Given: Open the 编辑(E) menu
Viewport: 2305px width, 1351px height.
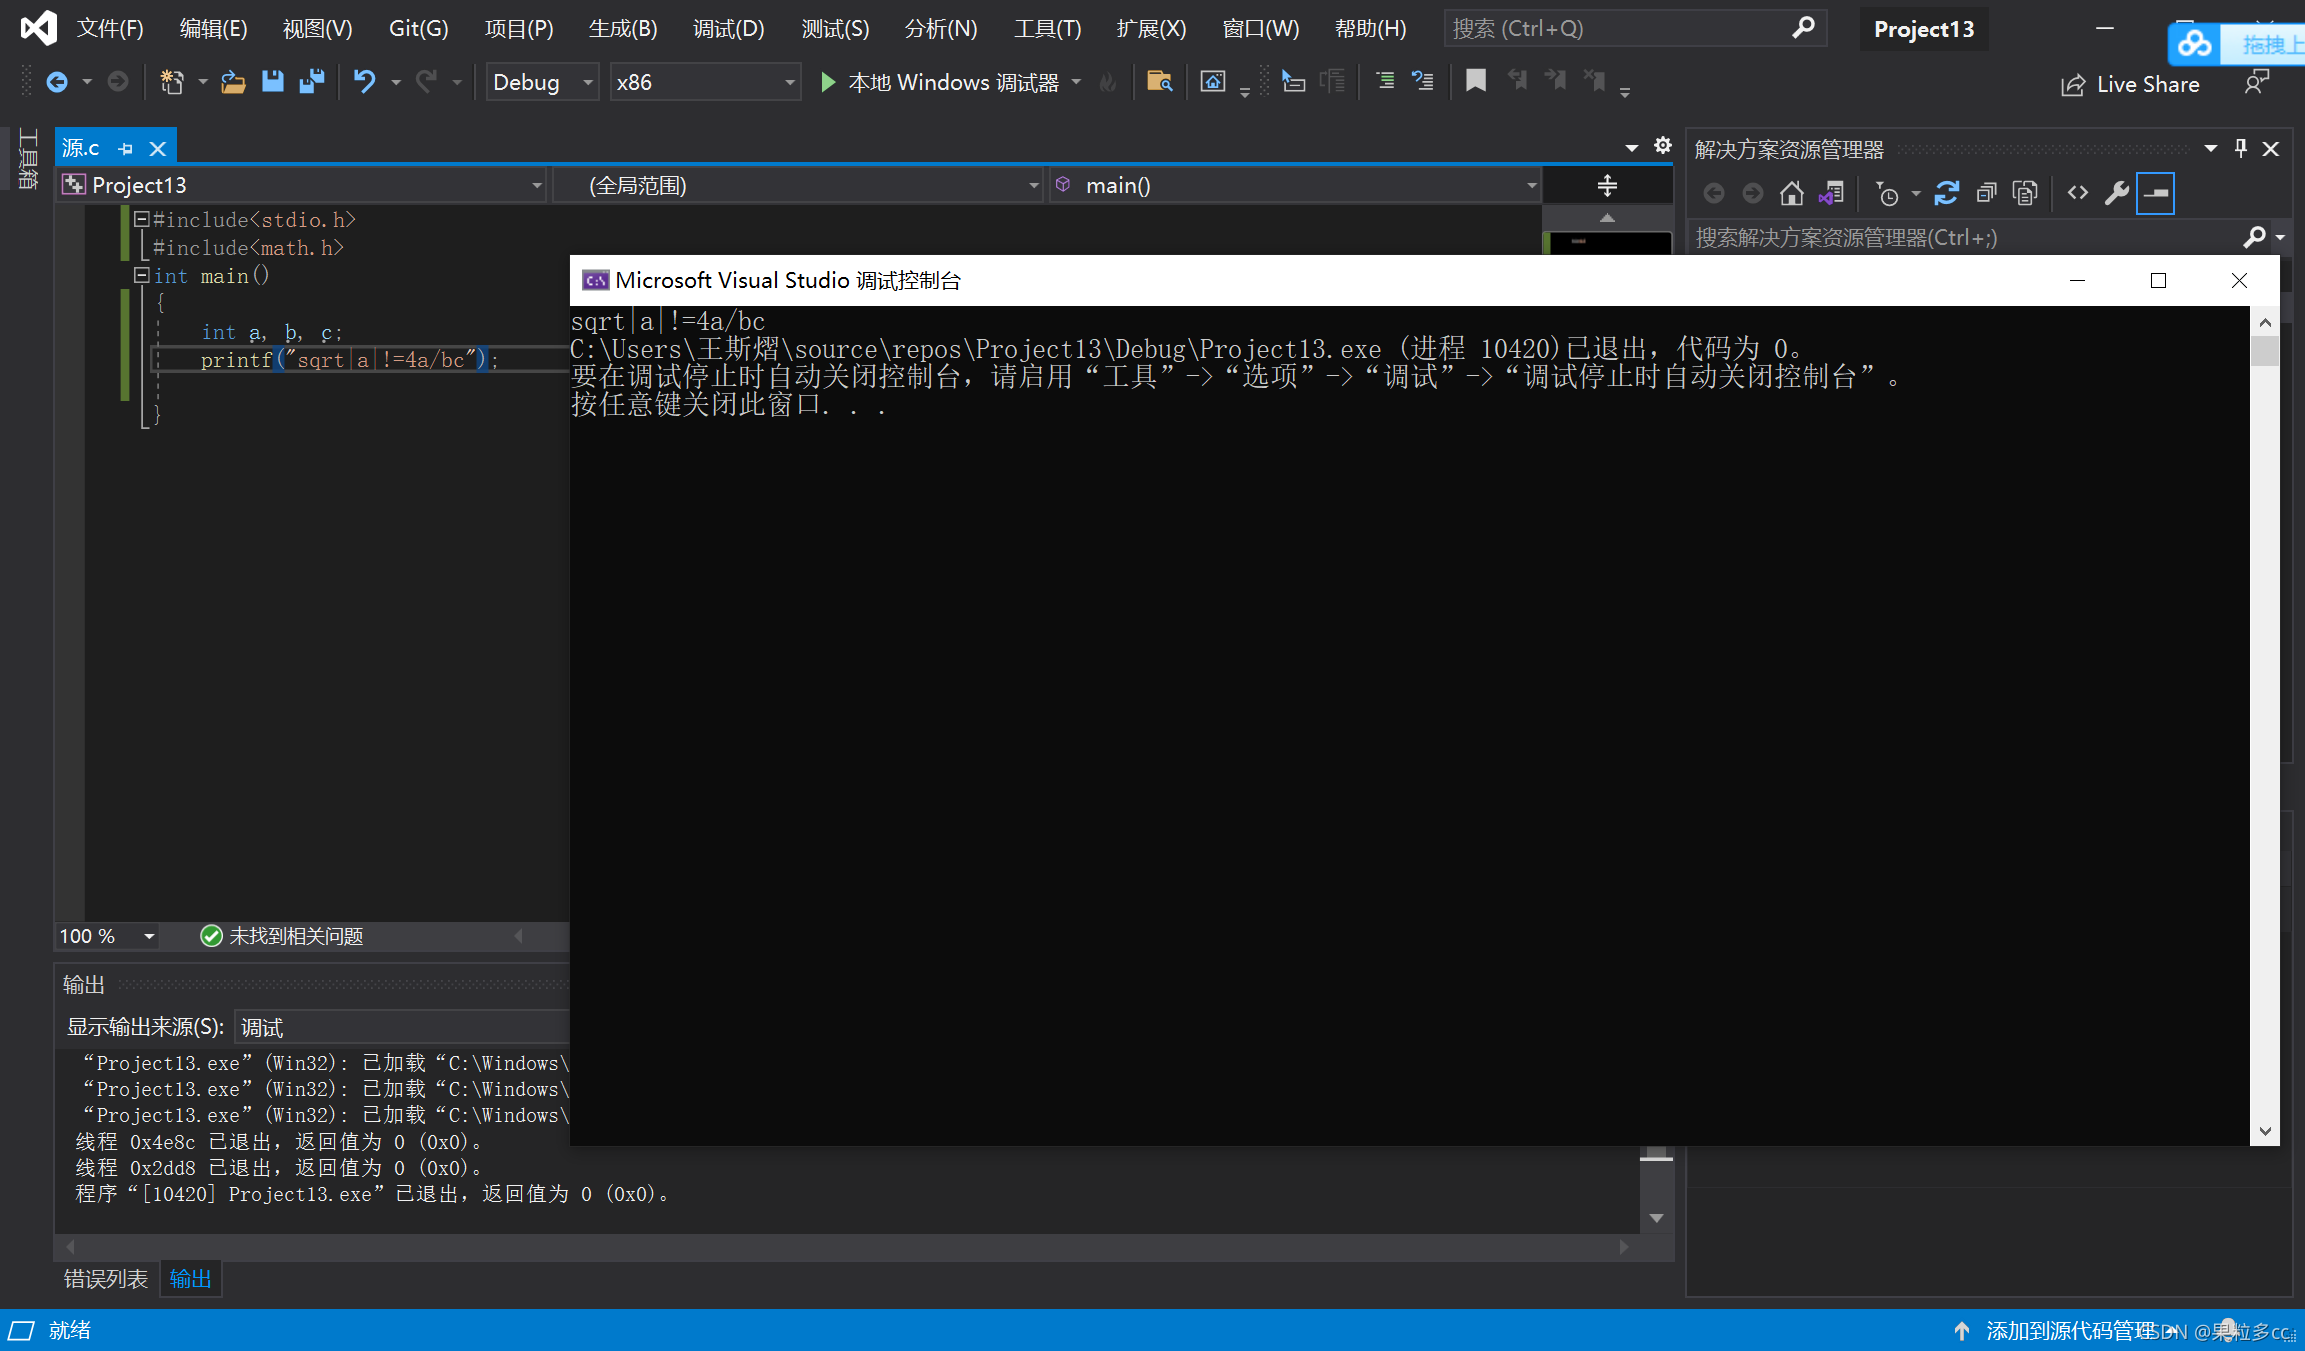Looking at the screenshot, I should click(213, 28).
